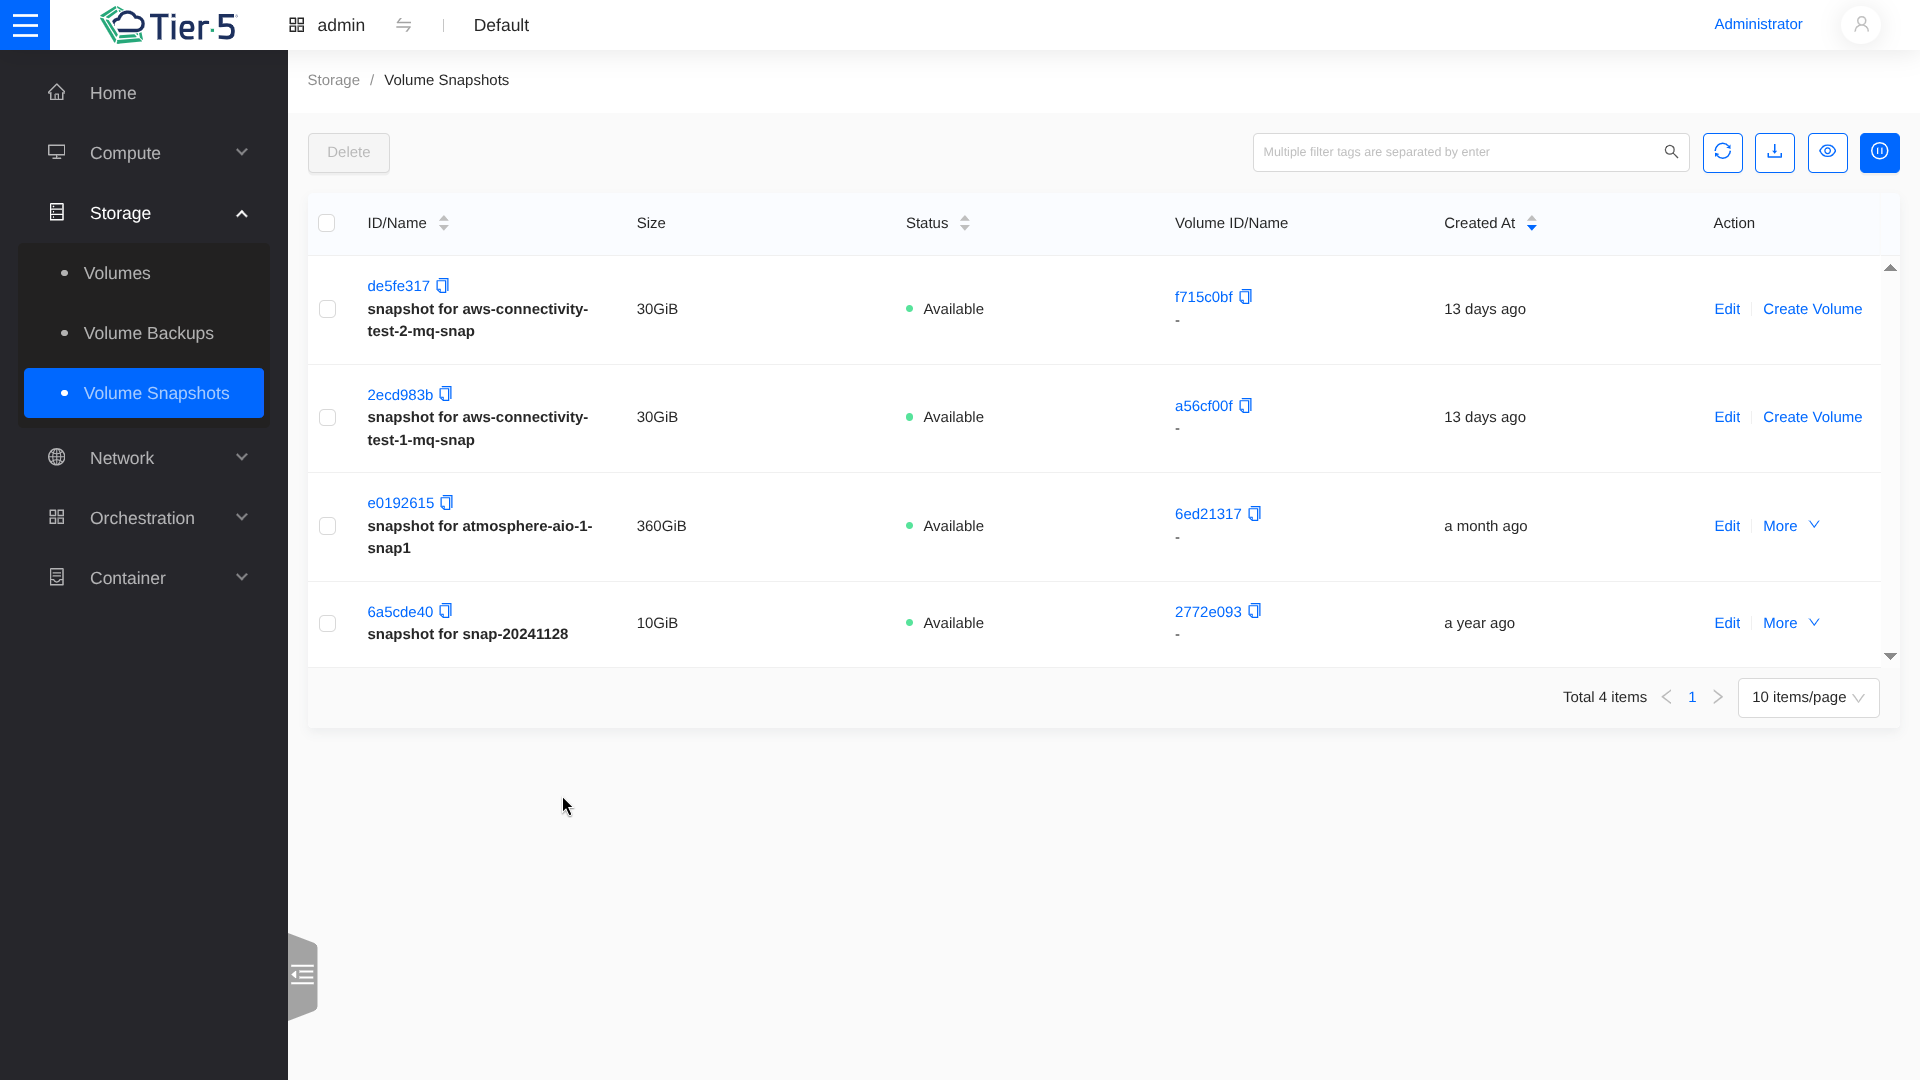Click Create Volume for snapshot 2ecd983b

click(1811, 417)
